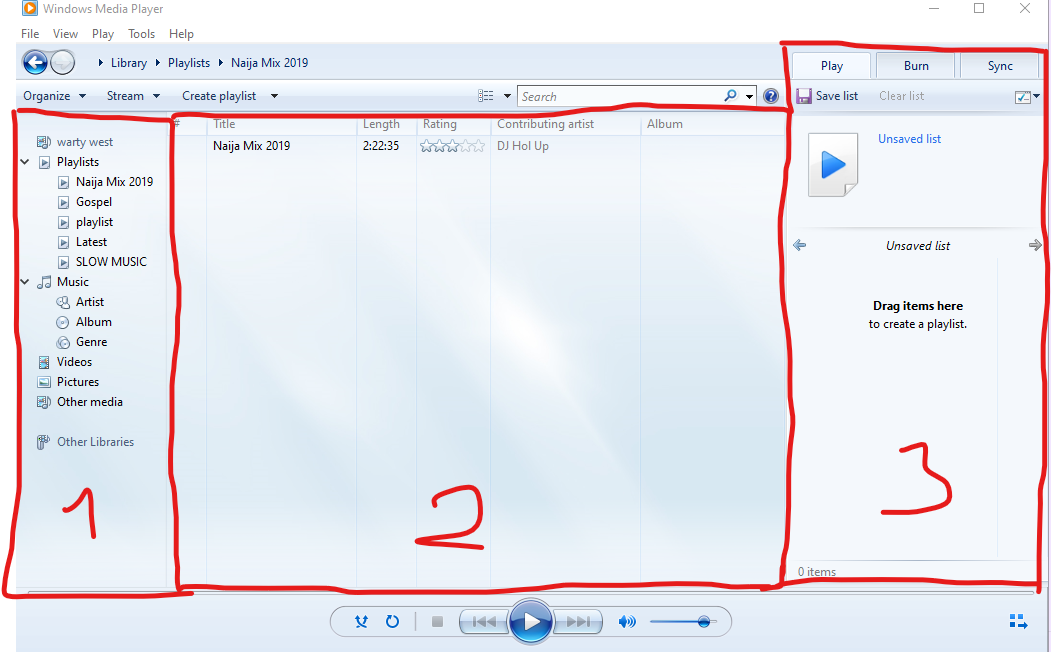Click the Clear list button
The image size is (1051, 652).
902,96
